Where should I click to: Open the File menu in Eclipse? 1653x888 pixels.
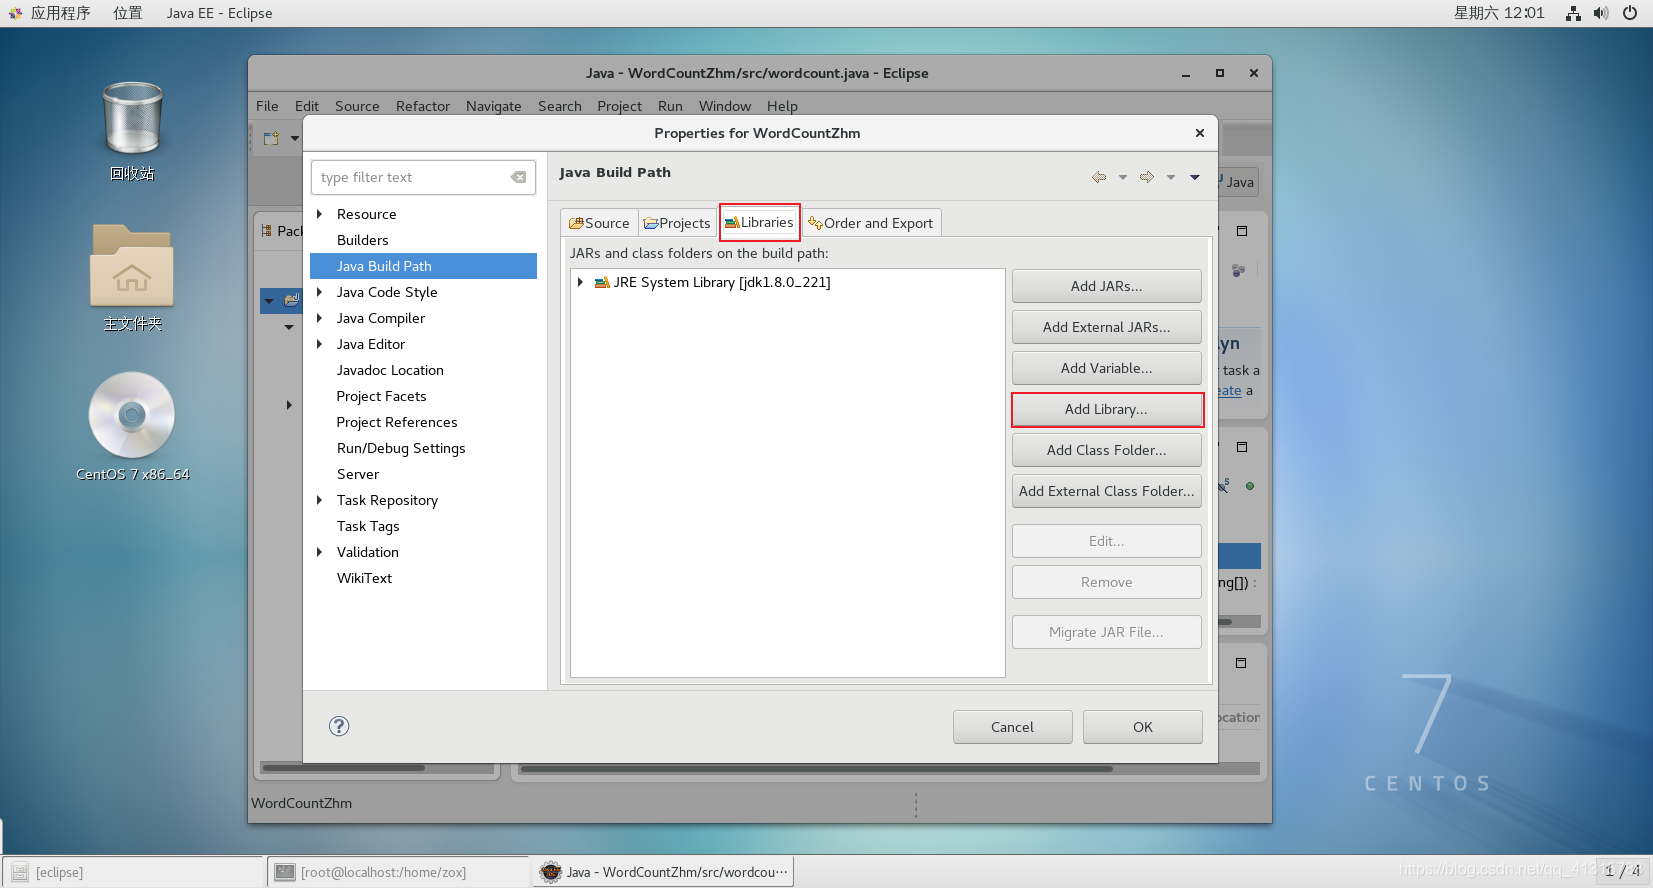[267, 106]
